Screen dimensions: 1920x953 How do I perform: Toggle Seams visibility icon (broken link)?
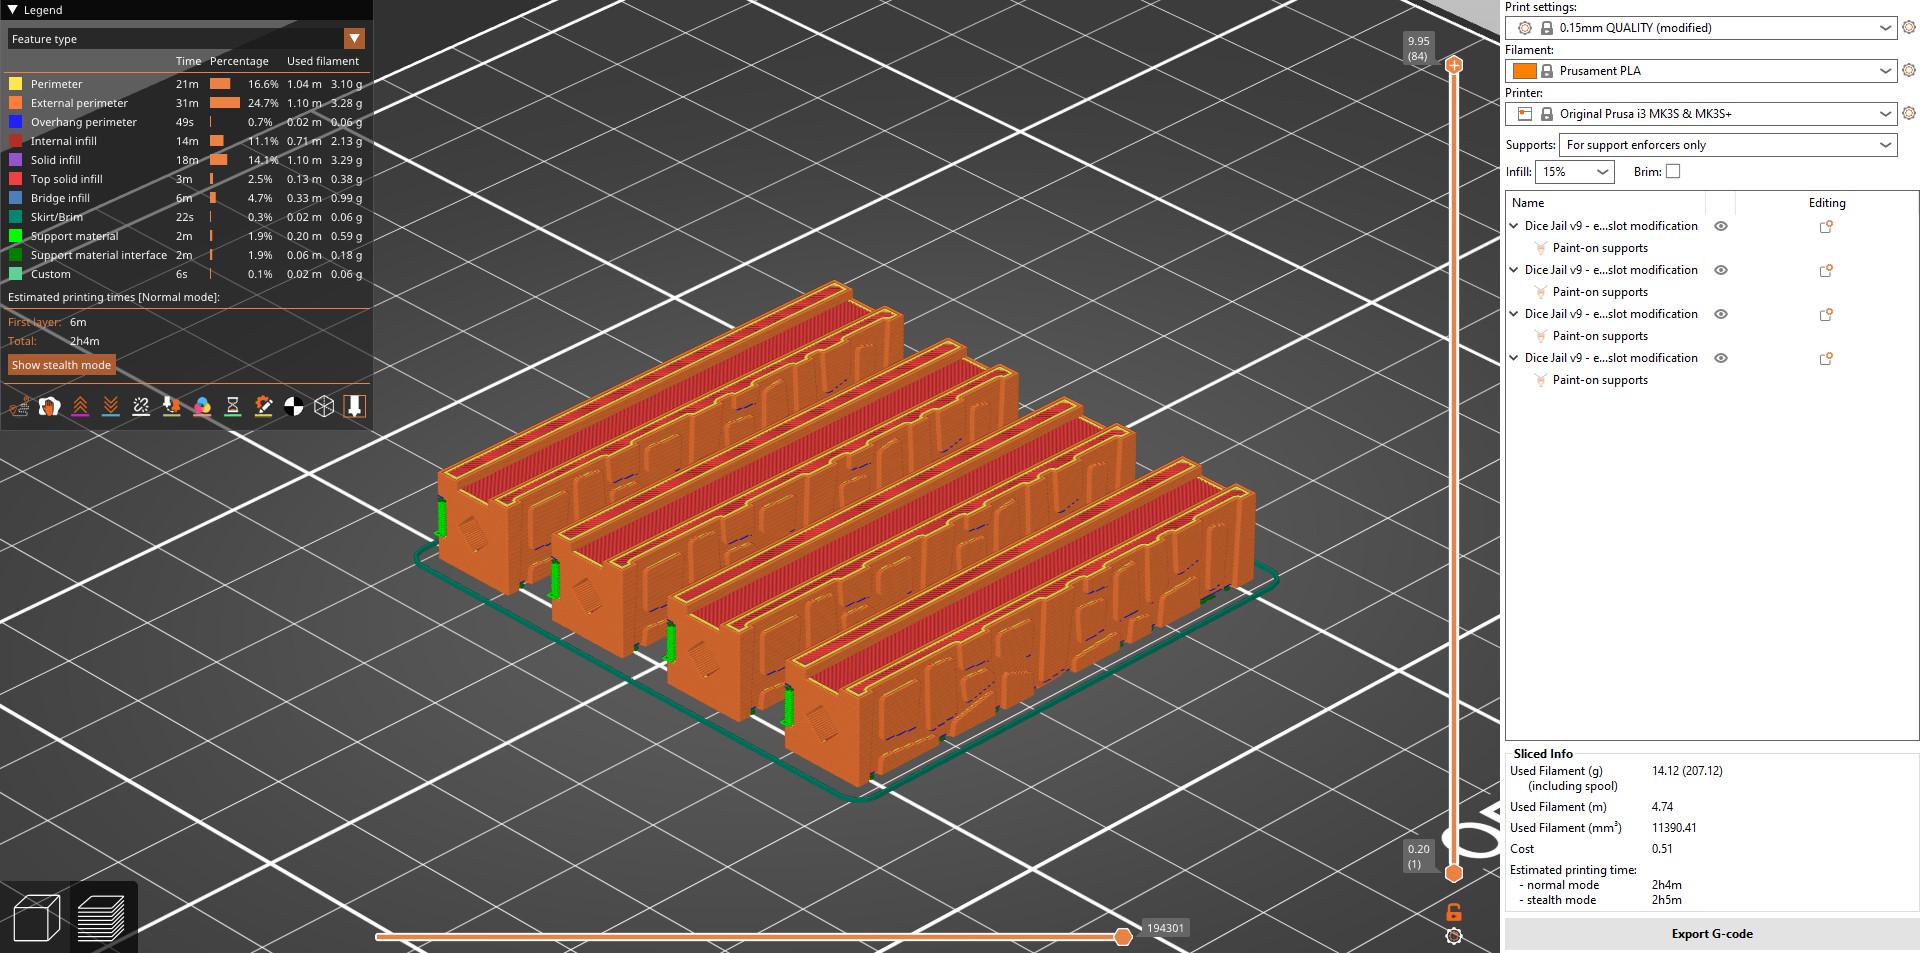tap(141, 406)
